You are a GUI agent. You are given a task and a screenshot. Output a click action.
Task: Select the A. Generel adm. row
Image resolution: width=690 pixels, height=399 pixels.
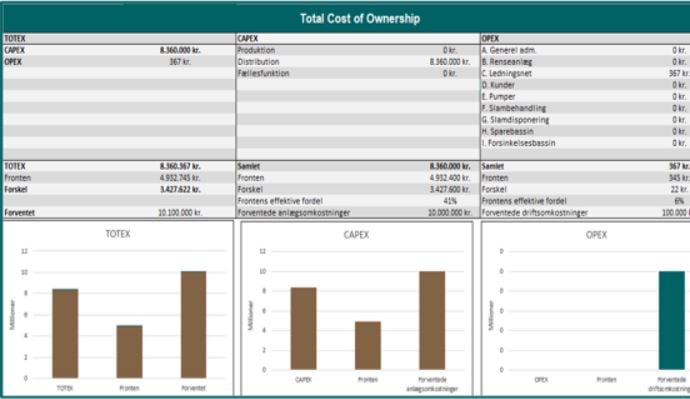click(x=585, y=50)
